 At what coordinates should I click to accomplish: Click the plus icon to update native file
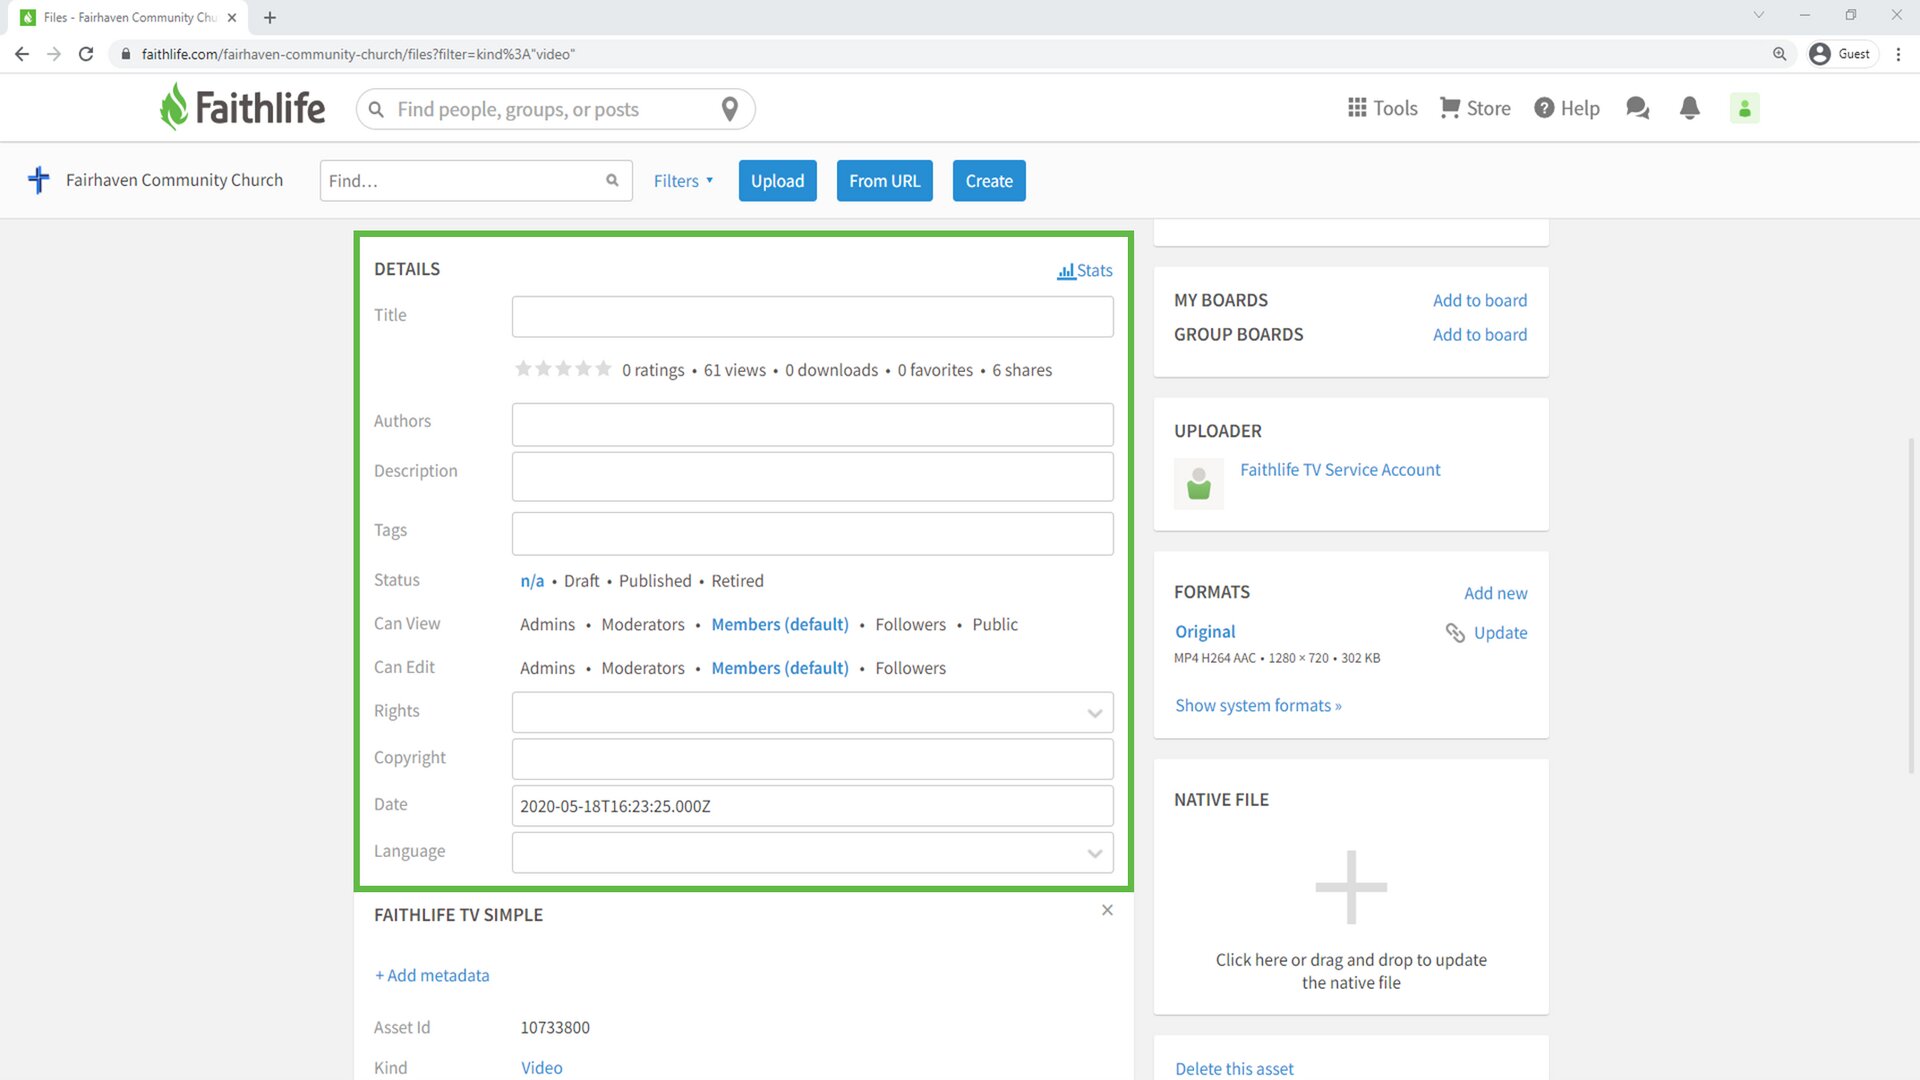coord(1351,887)
